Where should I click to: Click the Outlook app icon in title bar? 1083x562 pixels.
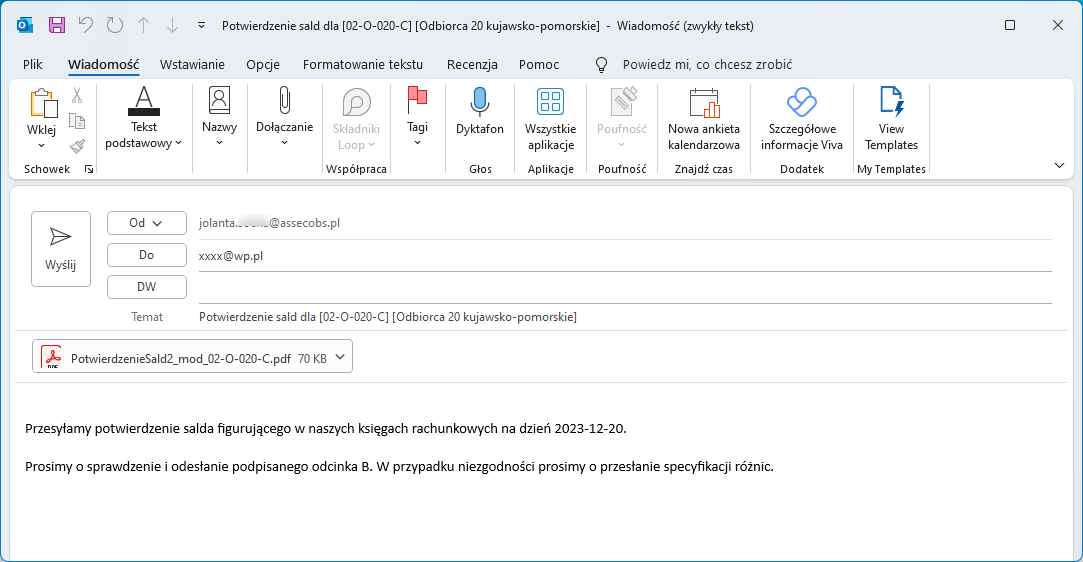coord(25,26)
